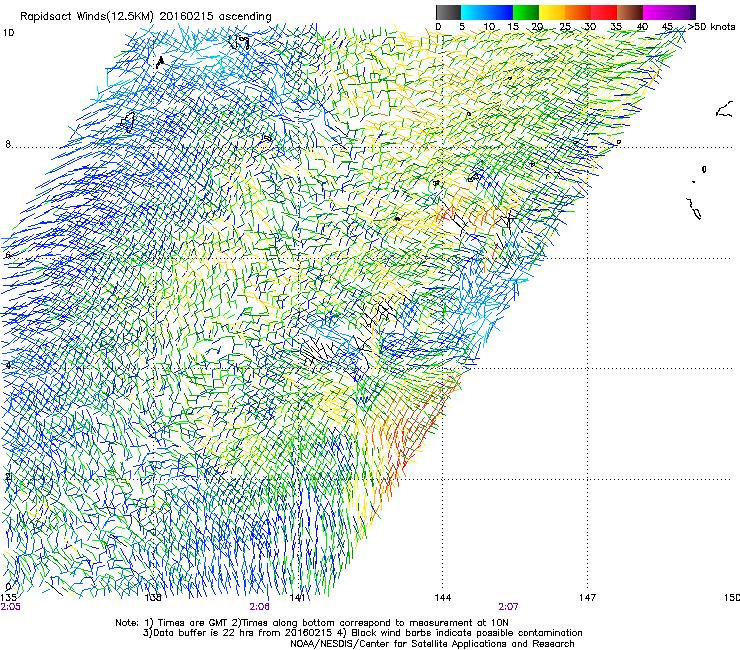Click the latitude label "8" on left axis
This screenshot has height=650, width=740.
click(8, 144)
